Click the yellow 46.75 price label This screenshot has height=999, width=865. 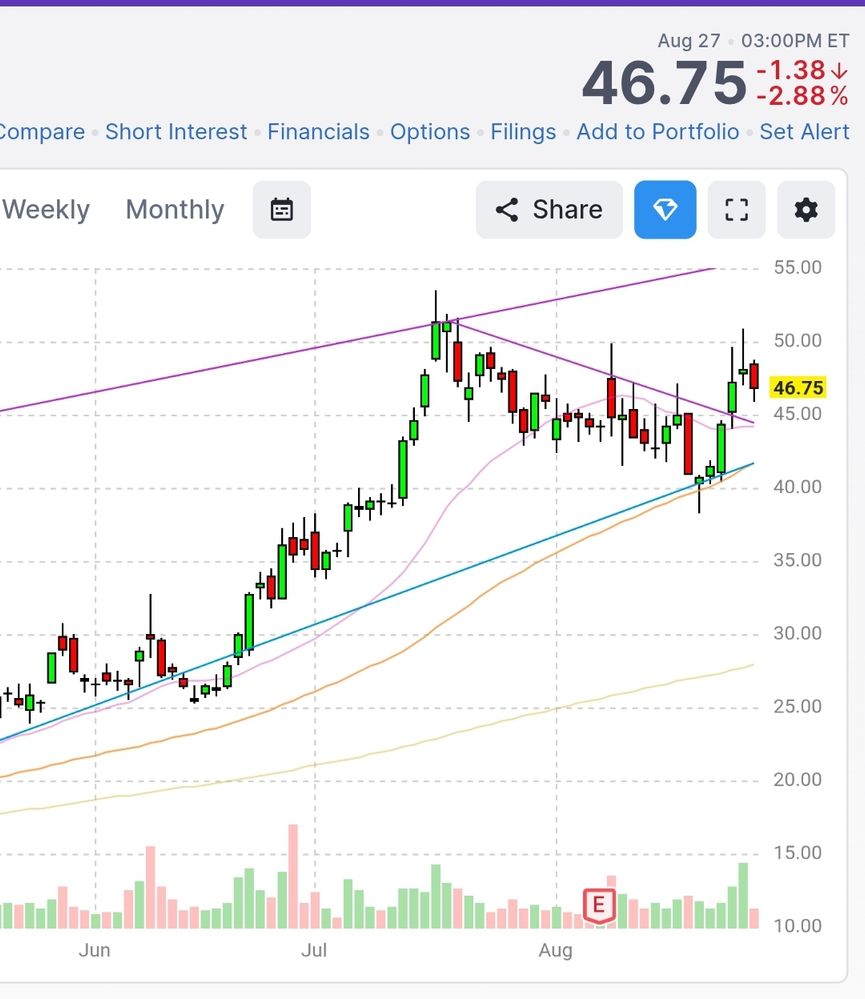click(798, 387)
